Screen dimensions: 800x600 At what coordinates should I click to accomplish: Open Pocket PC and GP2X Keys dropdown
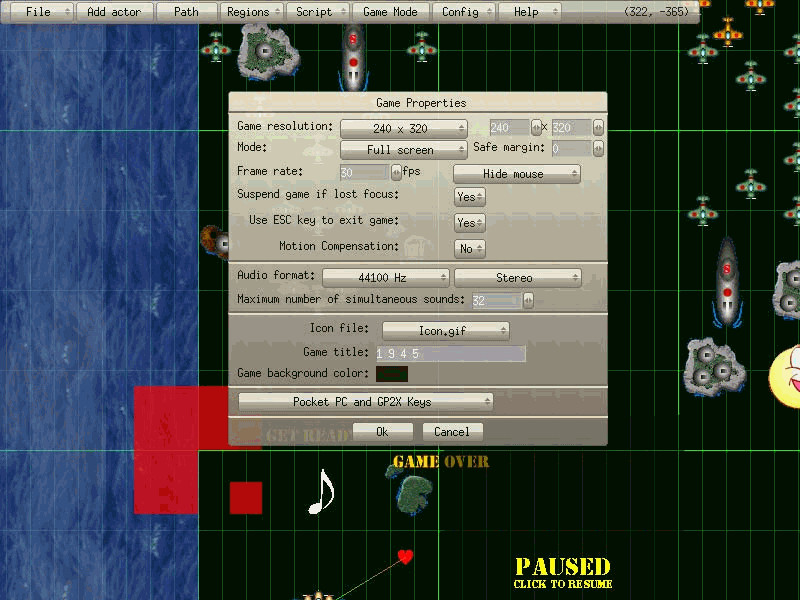point(365,402)
